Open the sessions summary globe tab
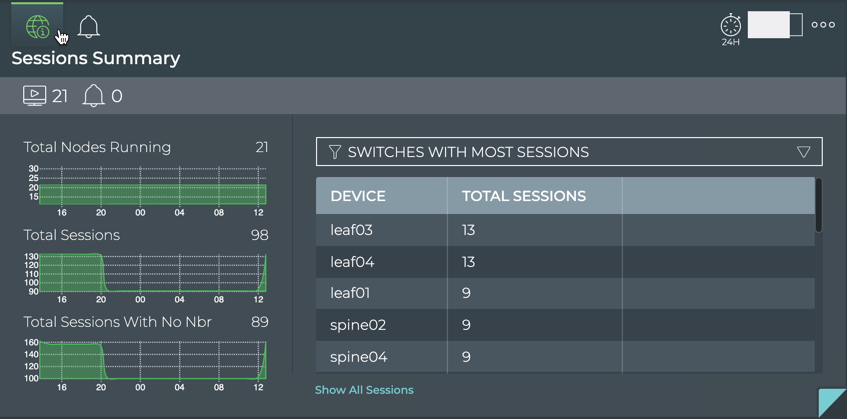Screen dimensions: 847x419 tap(37, 27)
